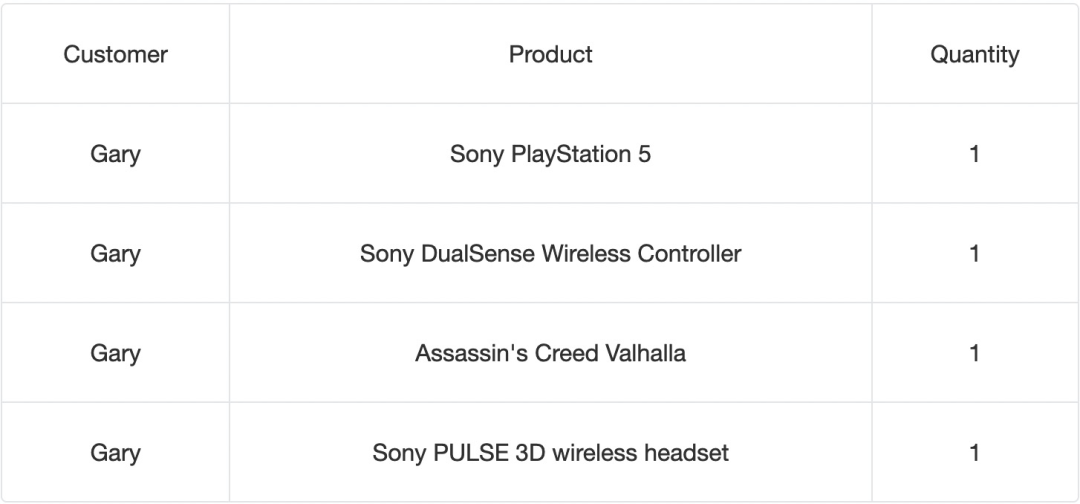Click the quantity for DualSense Wireless Controller

coord(974,254)
